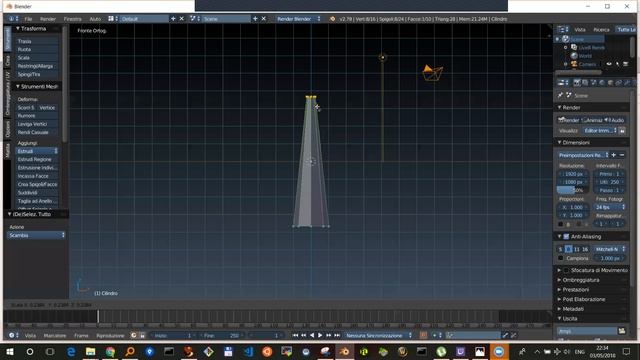Click the Leviga Vertici button
This screenshot has height=360, width=640.
tap(37, 124)
